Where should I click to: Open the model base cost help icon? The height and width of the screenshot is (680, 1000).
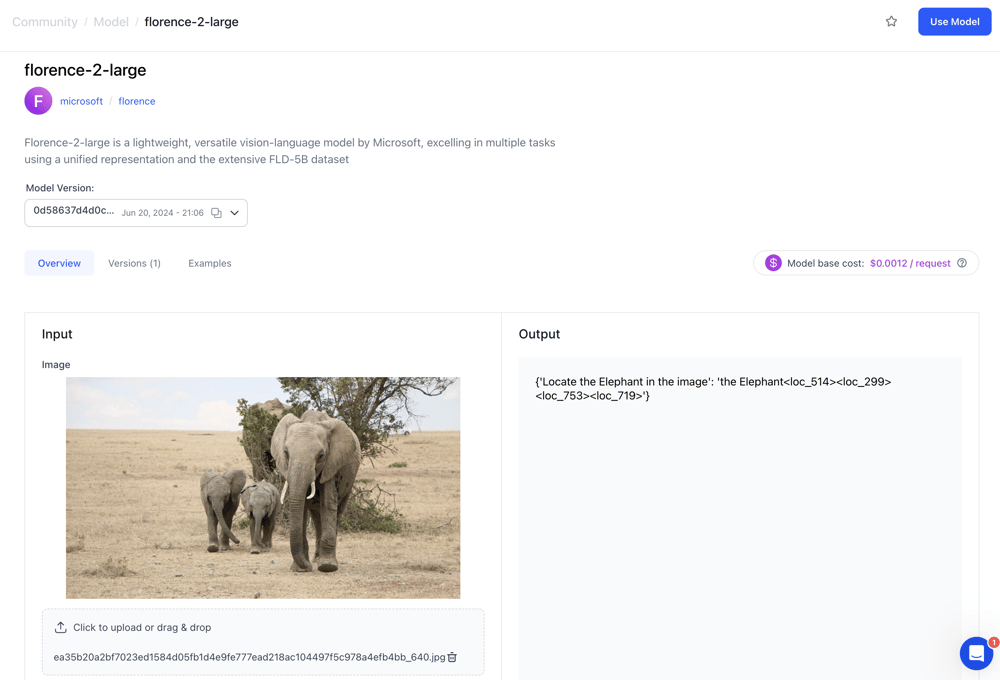[x=962, y=263]
